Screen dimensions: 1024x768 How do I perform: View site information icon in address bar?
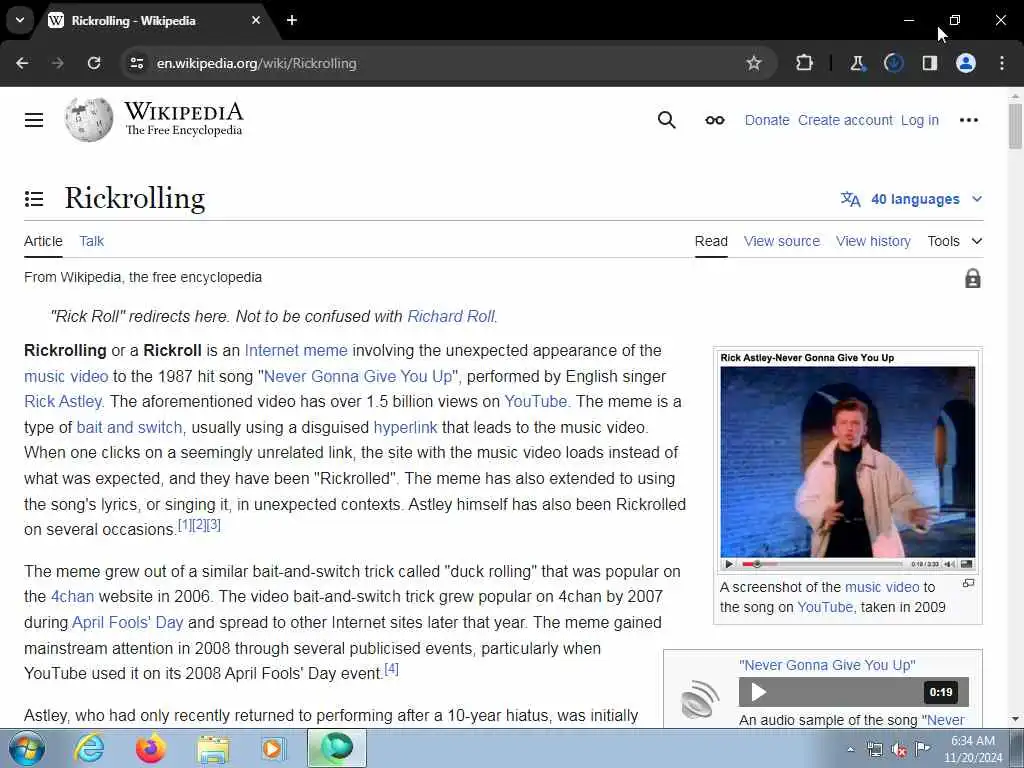136,63
